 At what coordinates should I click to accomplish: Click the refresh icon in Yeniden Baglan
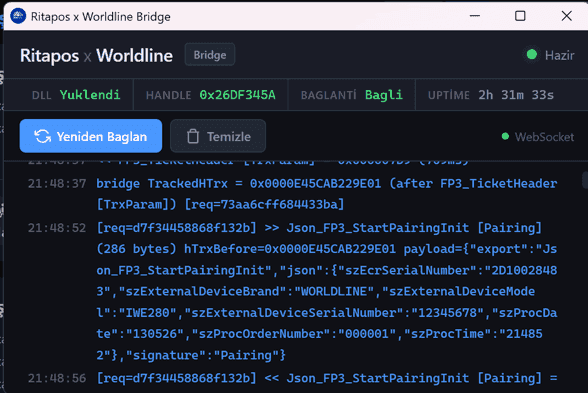(x=42, y=136)
